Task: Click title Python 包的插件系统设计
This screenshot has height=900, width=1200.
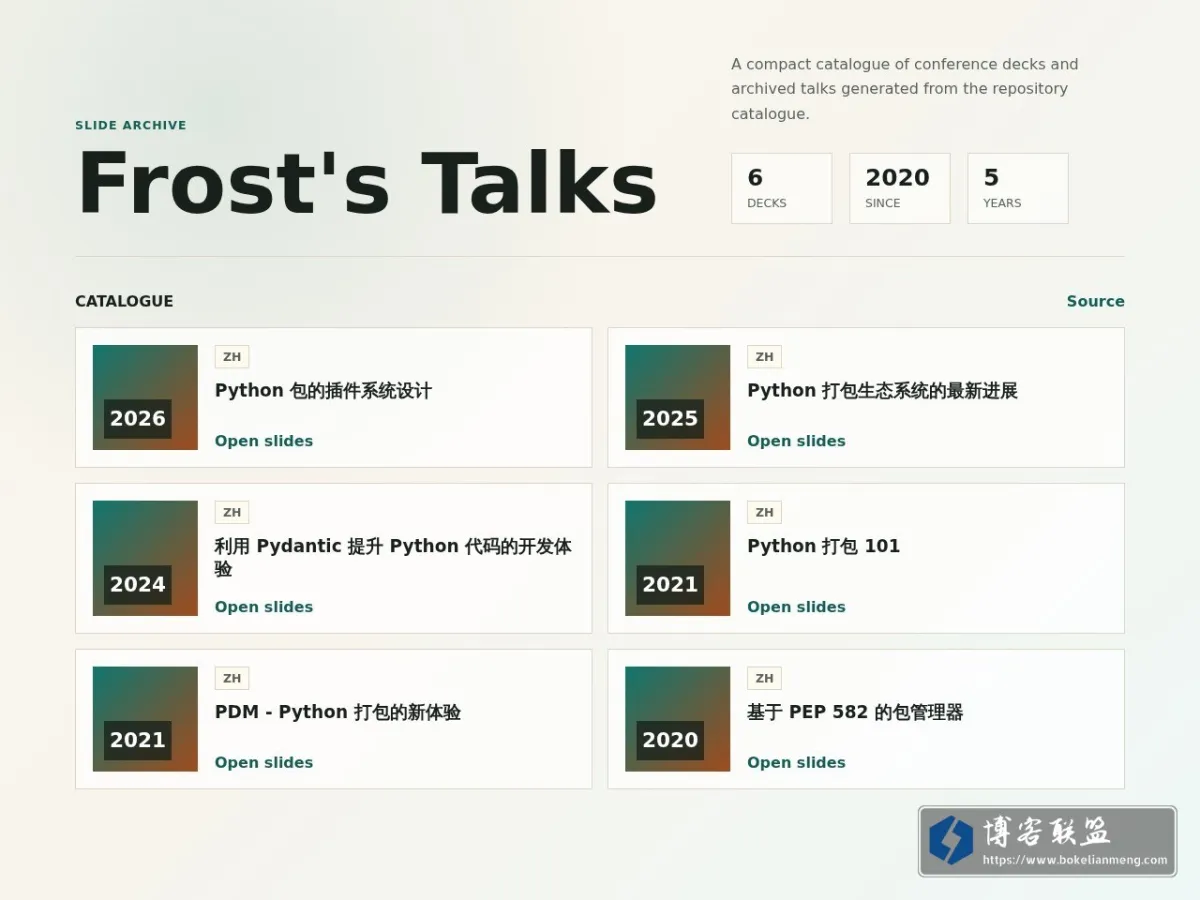Action: click(323, 391)
